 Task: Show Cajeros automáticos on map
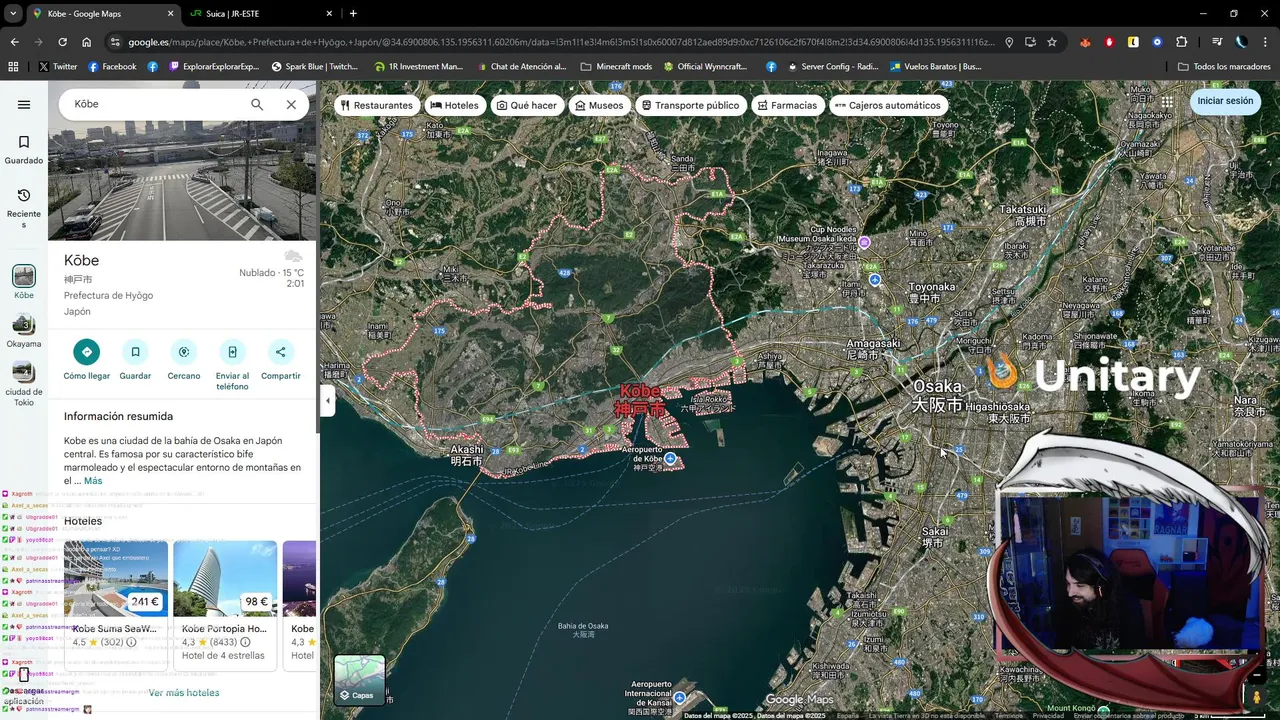pos(888,105)
